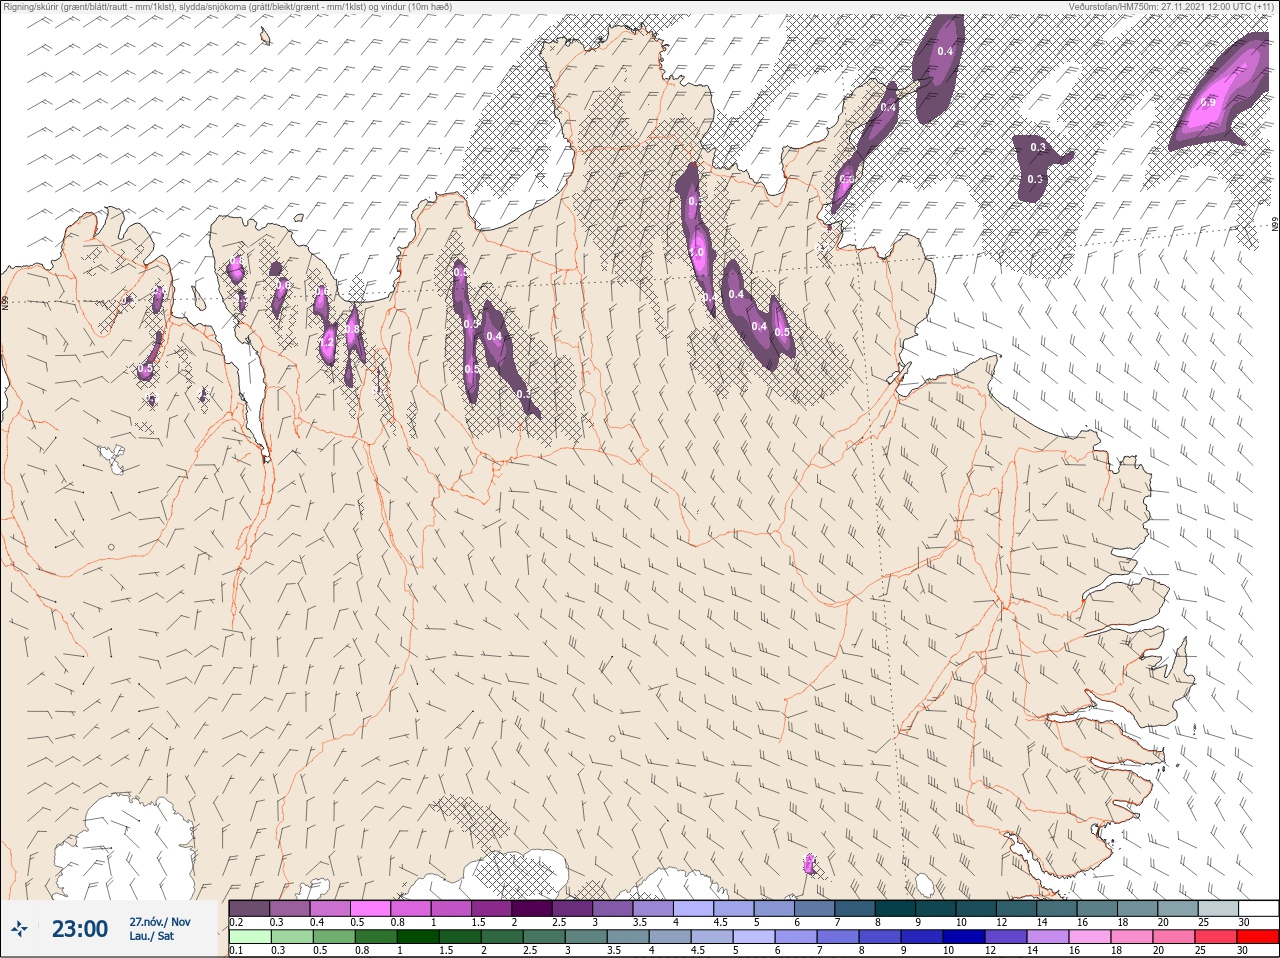The height and width of the screenshot is (958, 1280).
Task: Click the darkest purple 2 swatch, upper legend row
Action: click(532, 908)
